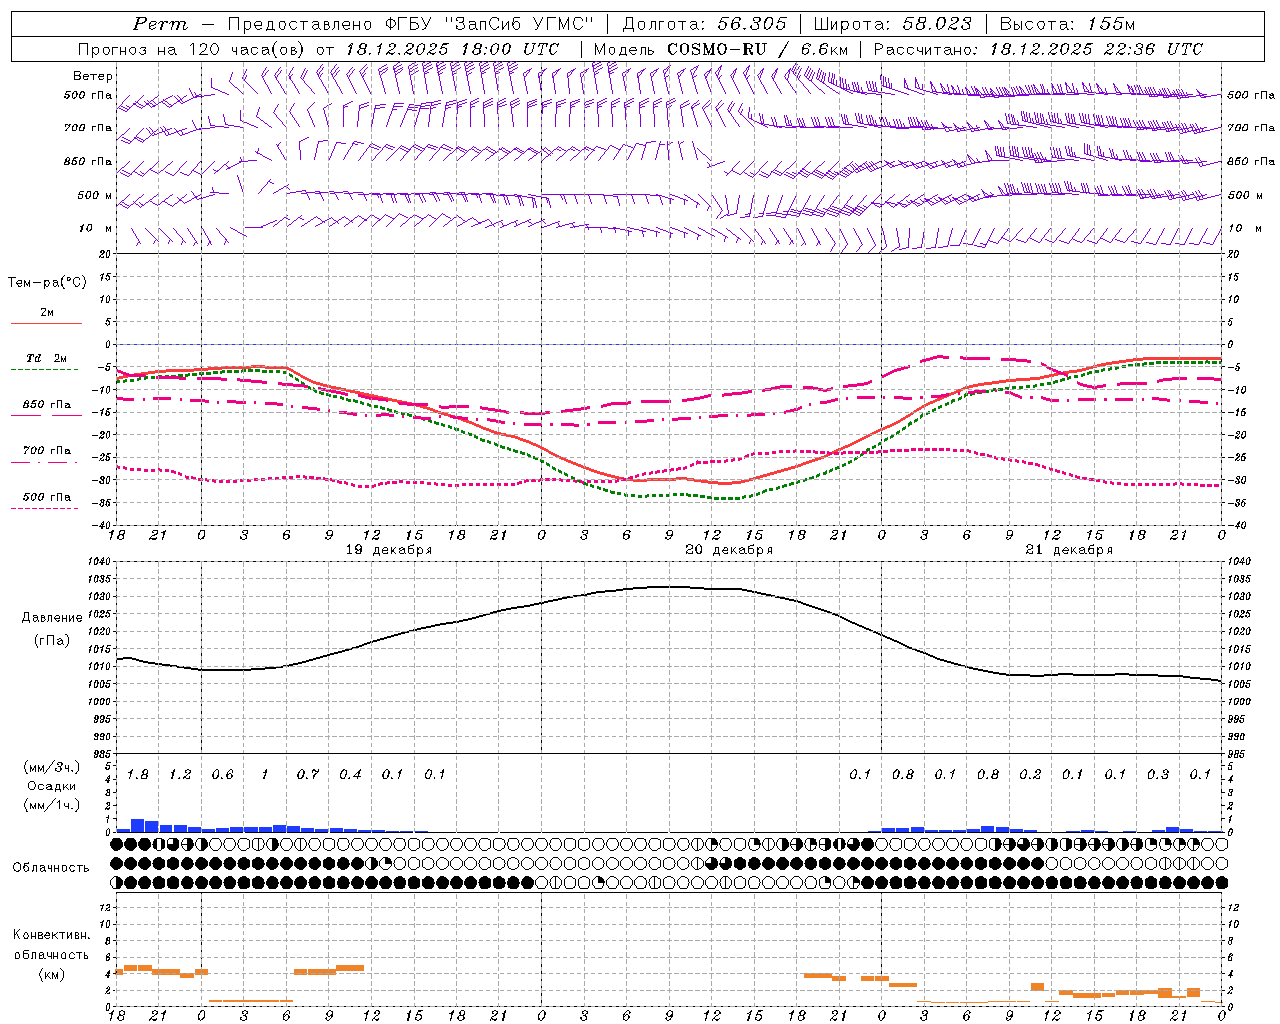Image resolution: width=1280 pixels, height=1024 pixels.
Task: Click the "Рассчитано: 18.12.2025 22:36 UTC" text
Action: click(x=1038, y=49)
